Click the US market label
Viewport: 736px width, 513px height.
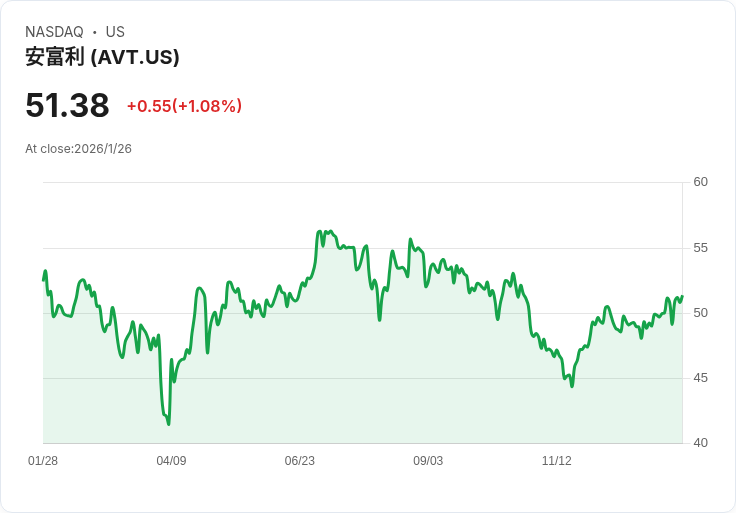[x=115, y=32]
